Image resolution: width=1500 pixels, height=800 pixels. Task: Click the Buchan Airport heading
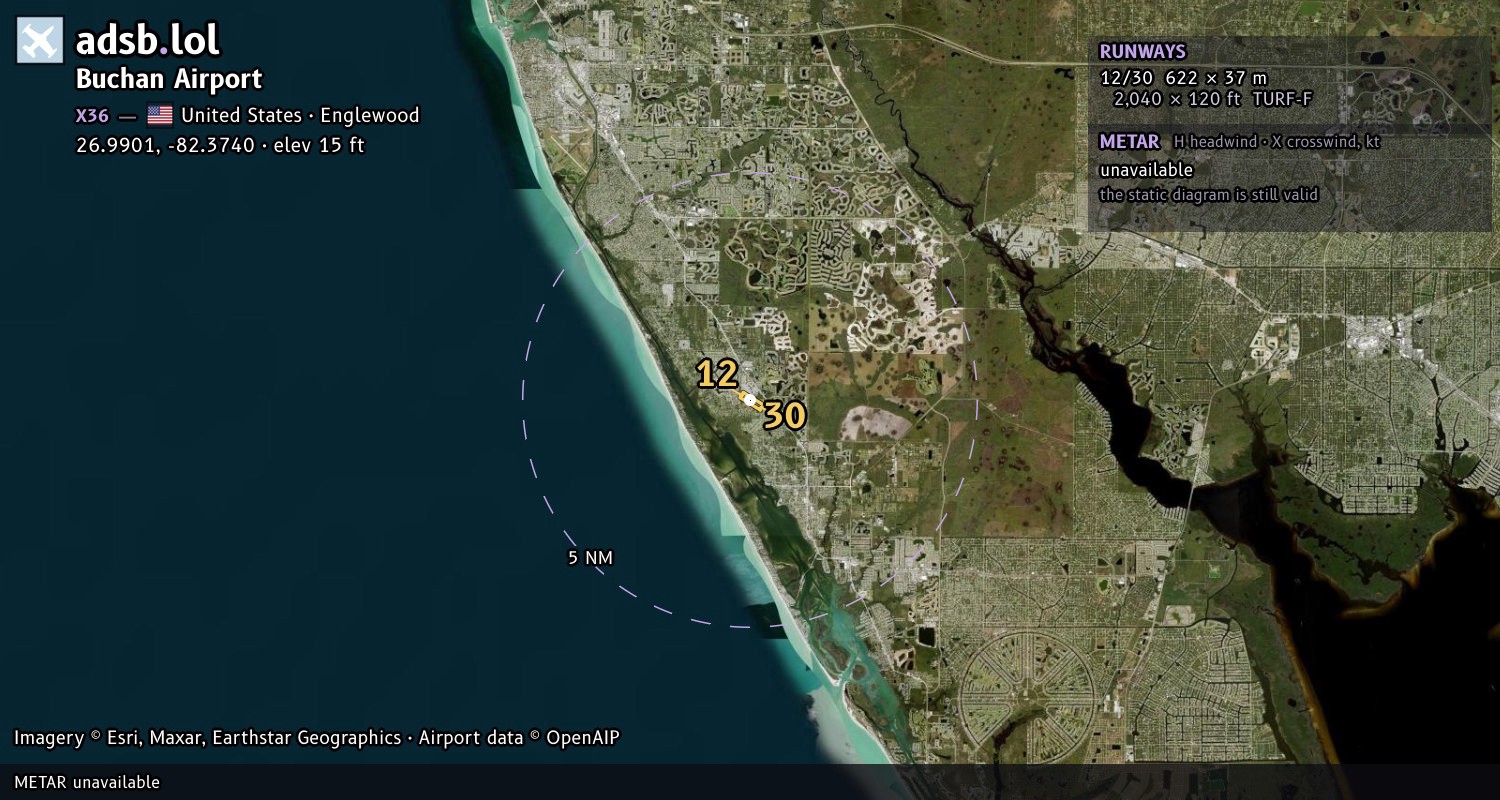169,79
